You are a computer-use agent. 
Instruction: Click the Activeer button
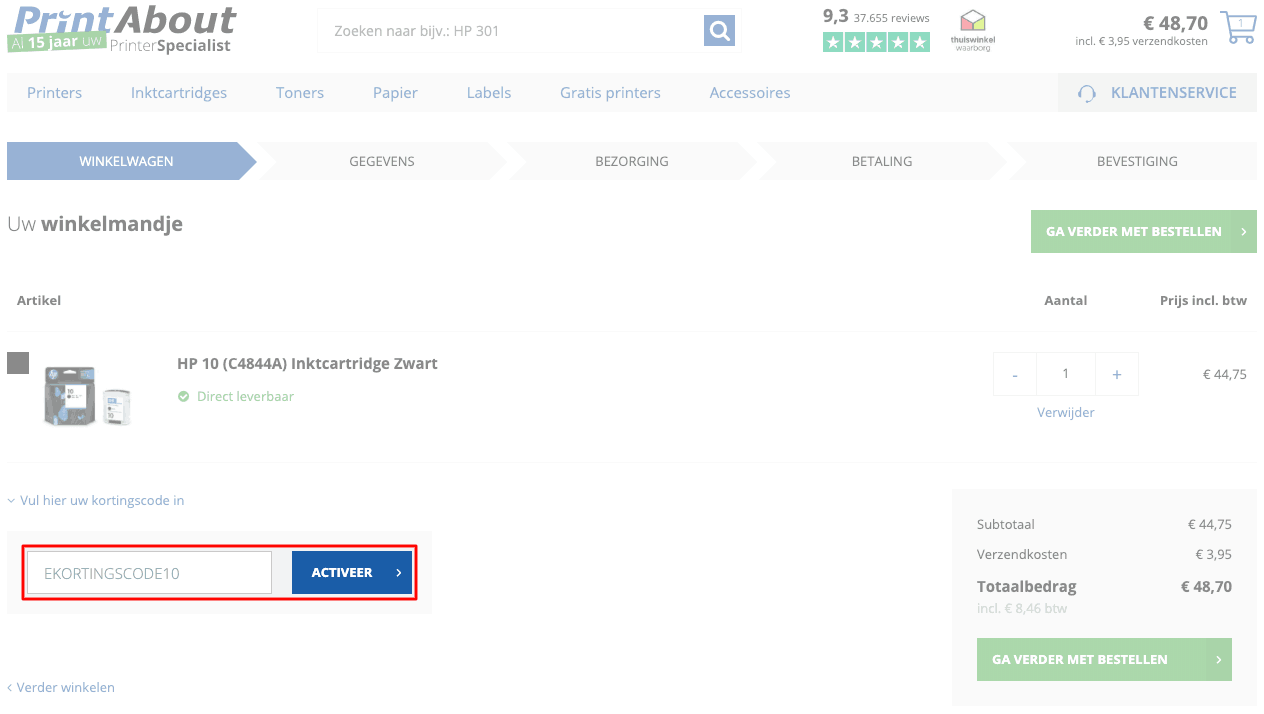352,573
